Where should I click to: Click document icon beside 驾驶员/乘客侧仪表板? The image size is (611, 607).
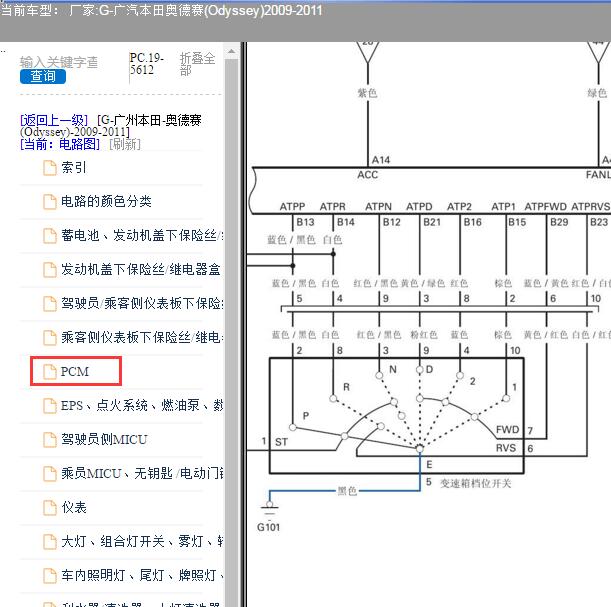[50, 304]
